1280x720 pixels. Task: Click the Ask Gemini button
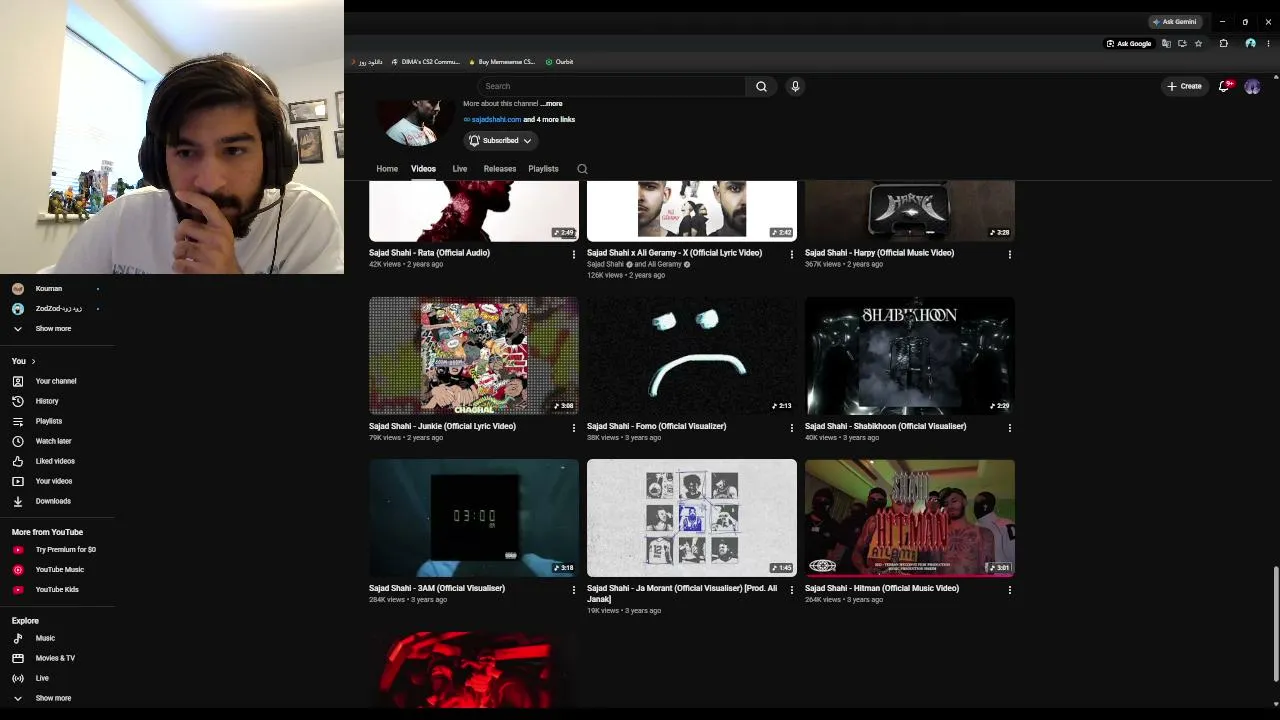pyautogui.click(x=1174, y=22)
